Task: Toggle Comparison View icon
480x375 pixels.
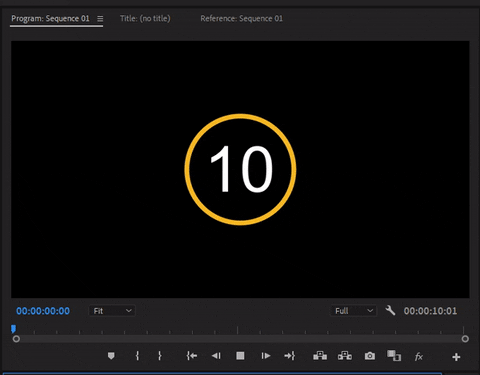Action: [394, 355]
